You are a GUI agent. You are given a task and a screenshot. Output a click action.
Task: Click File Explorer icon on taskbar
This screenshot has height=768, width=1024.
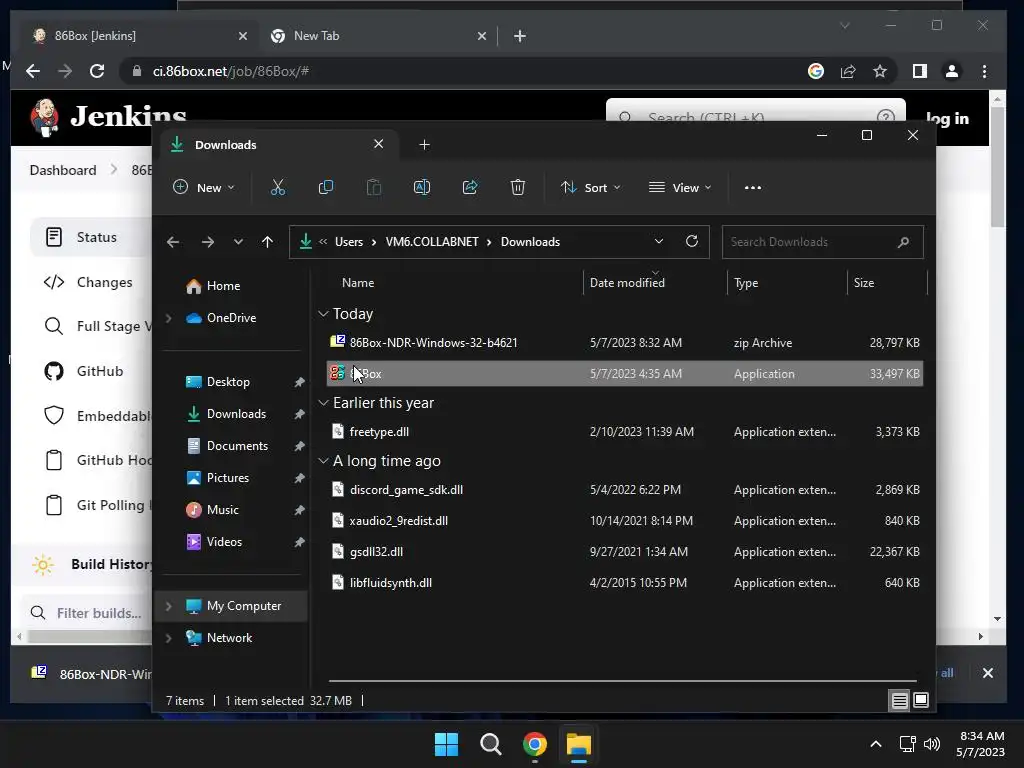[x=579, y=744]
